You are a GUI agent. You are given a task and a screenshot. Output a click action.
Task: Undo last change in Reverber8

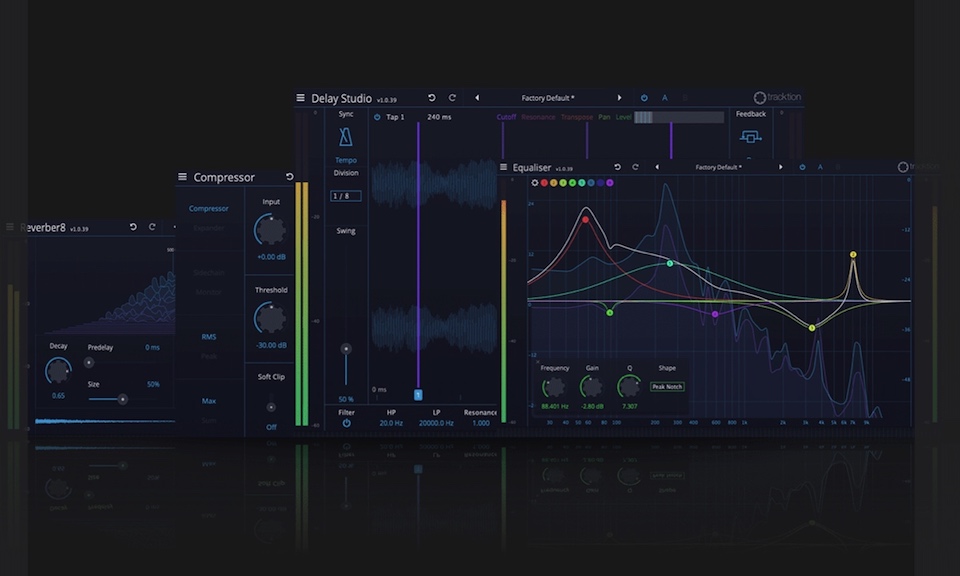133,227
